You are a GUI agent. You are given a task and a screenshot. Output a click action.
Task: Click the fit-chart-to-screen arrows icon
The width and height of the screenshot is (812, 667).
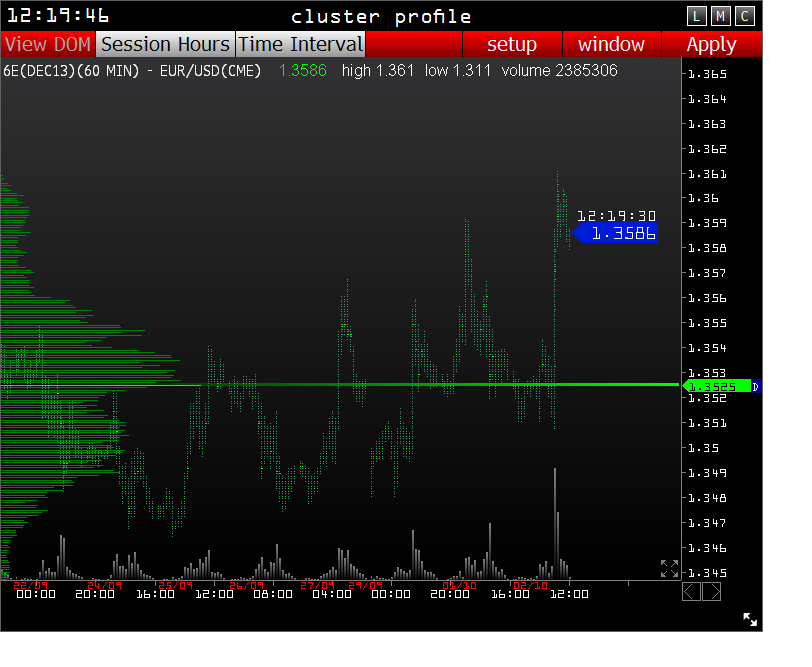click(669, 568)
